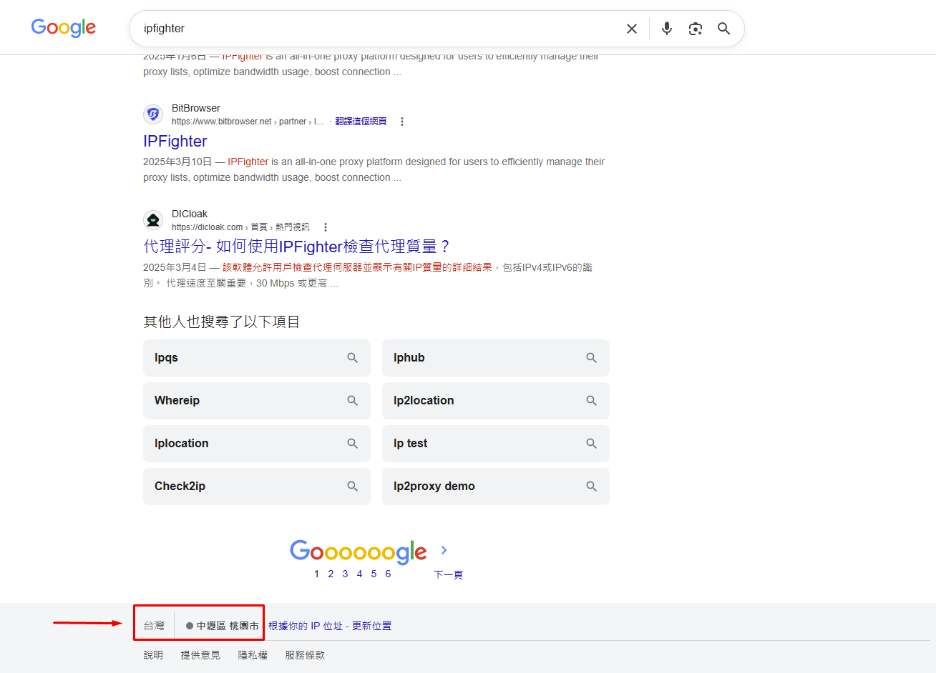
Task: Start voice search with microphone icon
Action: point(667,29)
